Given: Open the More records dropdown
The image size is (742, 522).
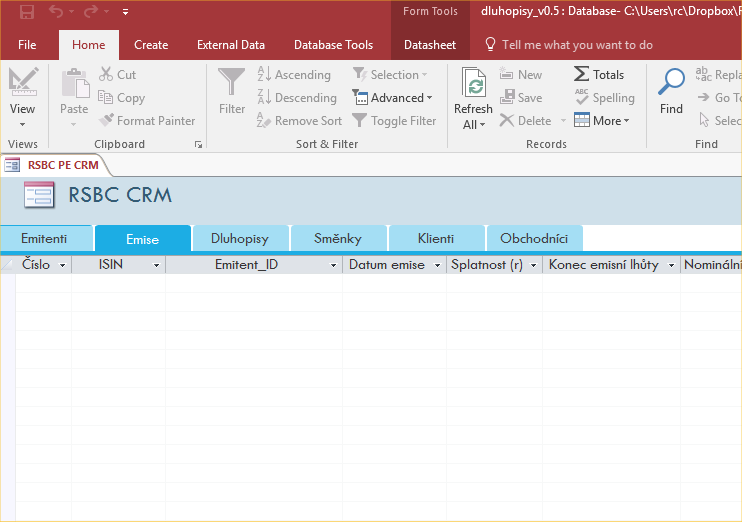Looking at the screenshot, I should pos(602,121).
